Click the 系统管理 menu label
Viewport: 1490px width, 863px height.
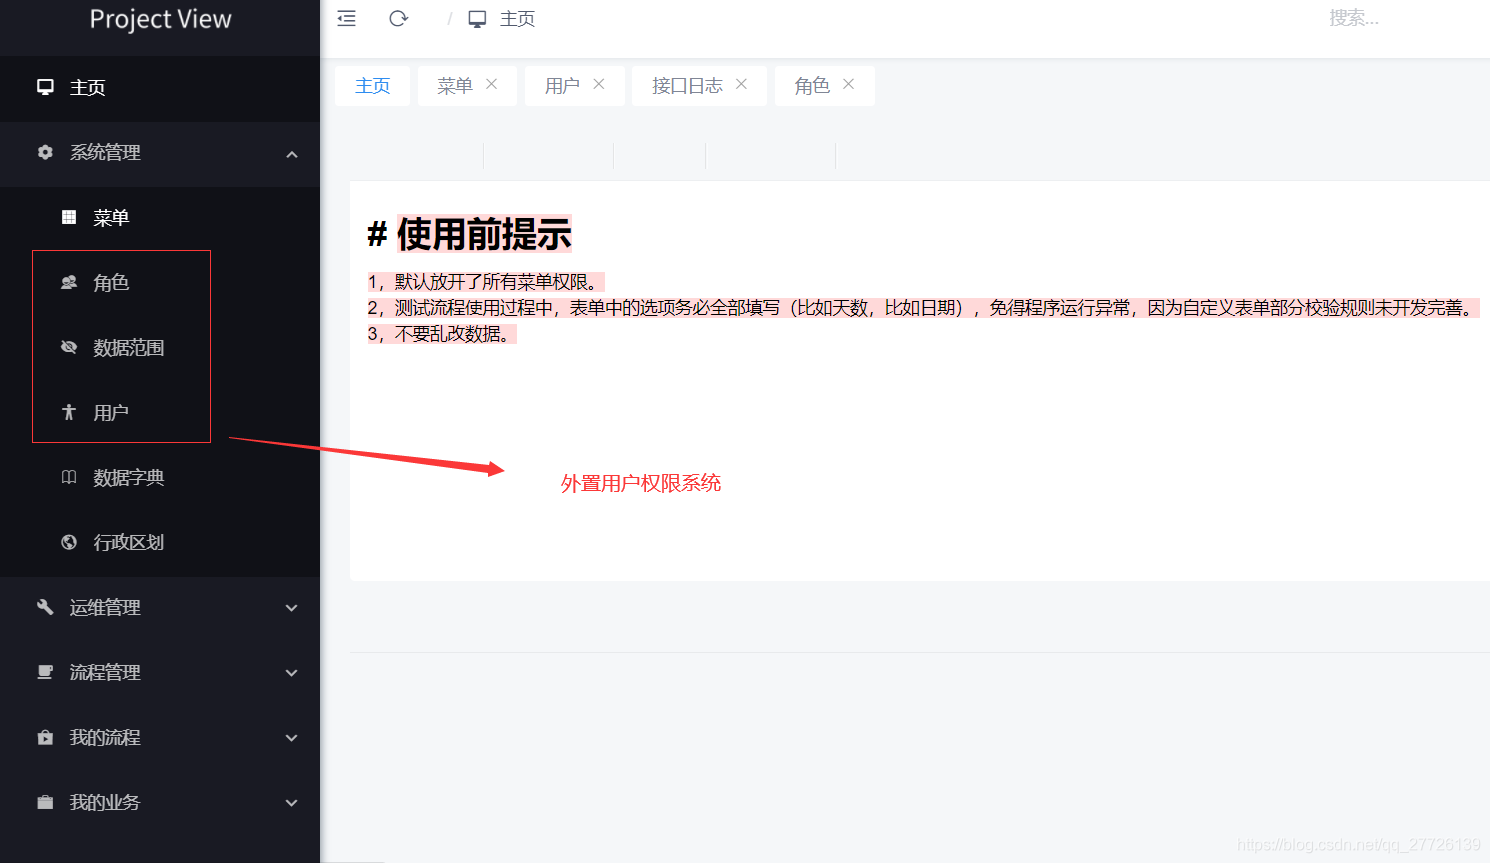pos(105,152)
